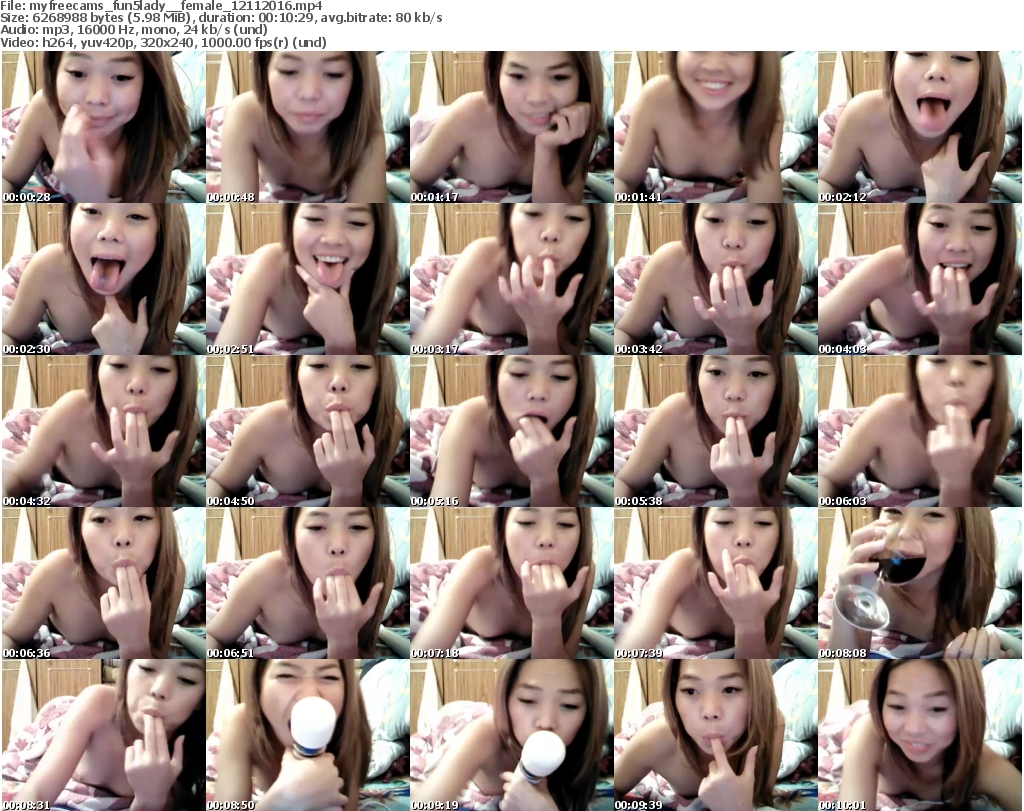Viewport: 1024px width, 811px height.
Task: Click the 'Video: h264, yuv420p' line
Action: coord(163,42)
